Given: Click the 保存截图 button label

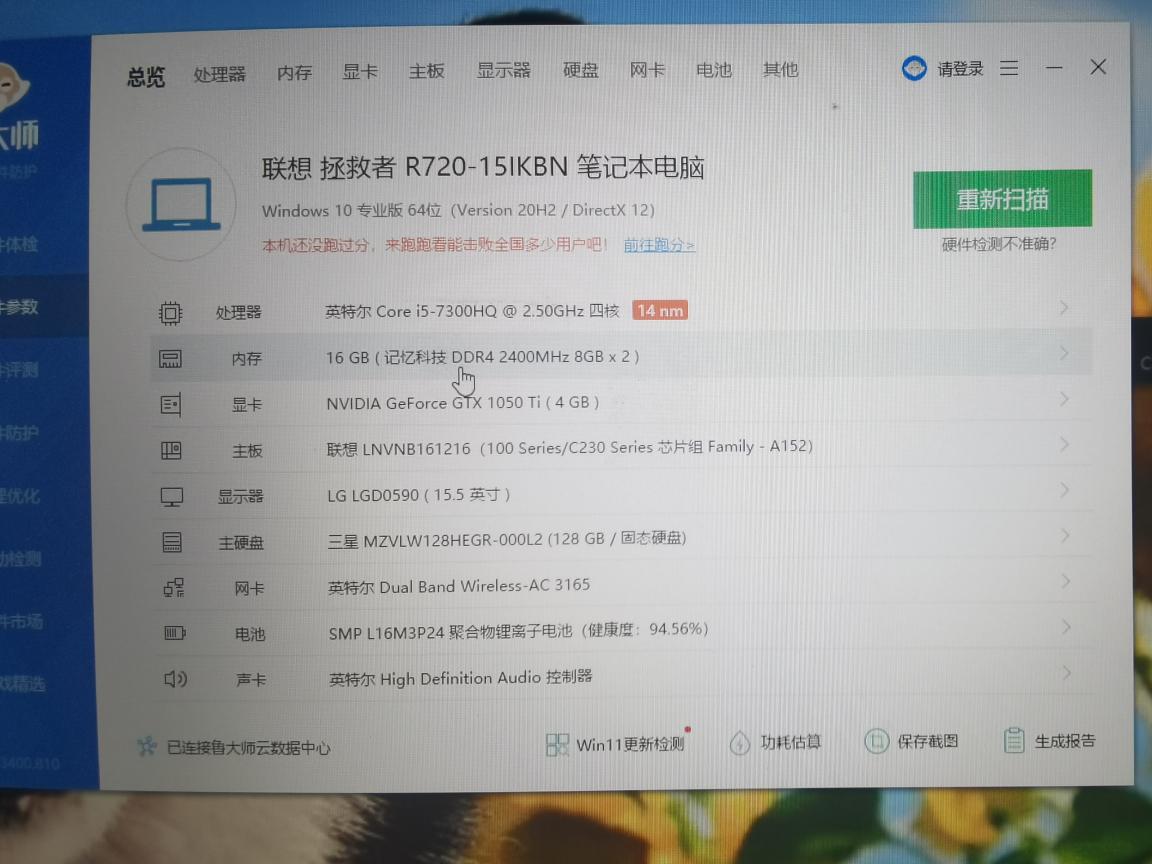Looking at the screenshot, I should 927,741.
